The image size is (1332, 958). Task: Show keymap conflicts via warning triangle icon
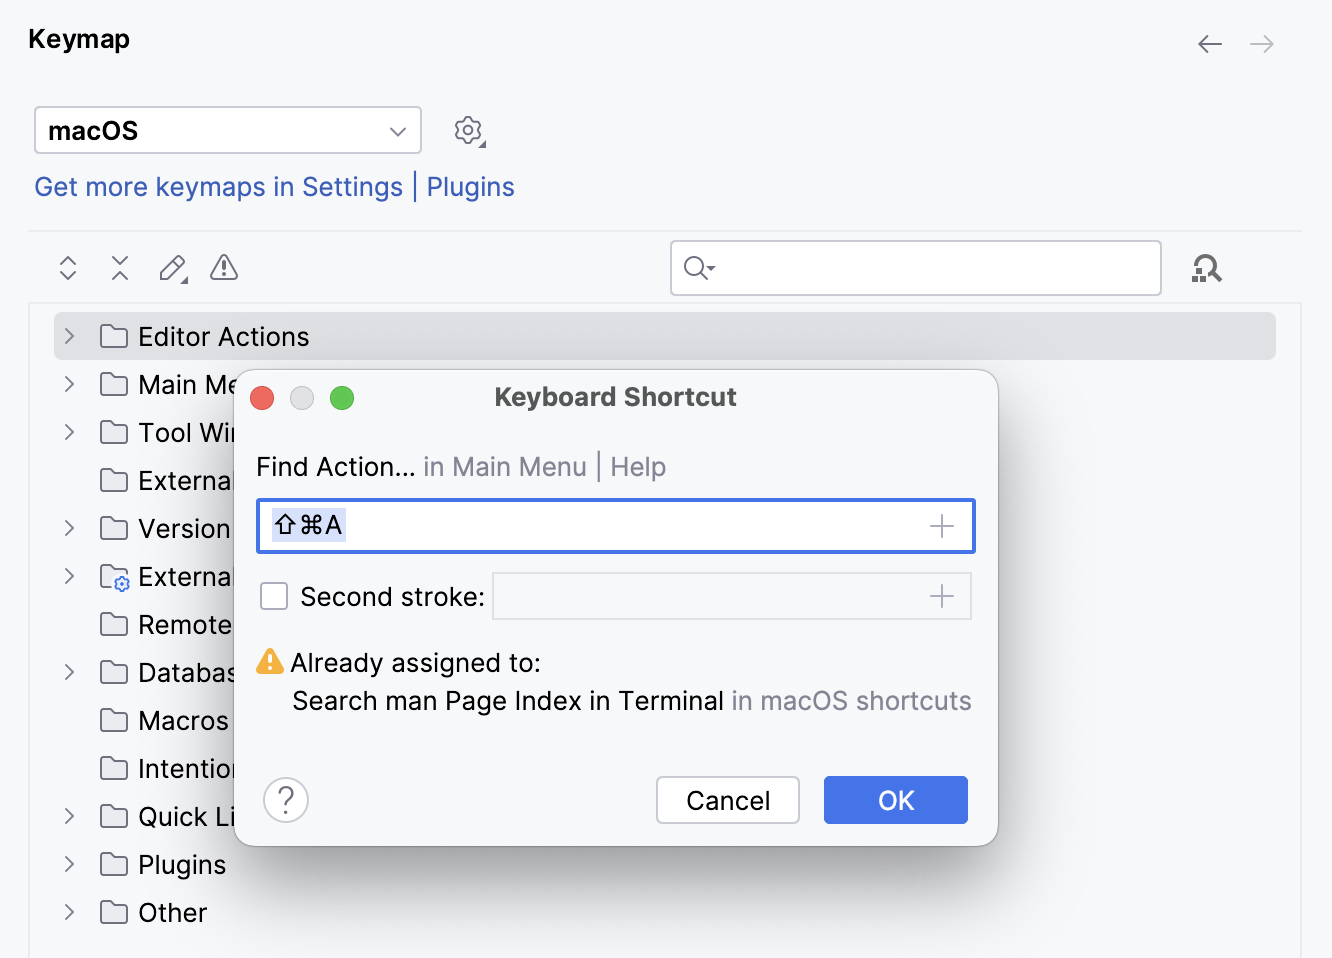(223, 268)
